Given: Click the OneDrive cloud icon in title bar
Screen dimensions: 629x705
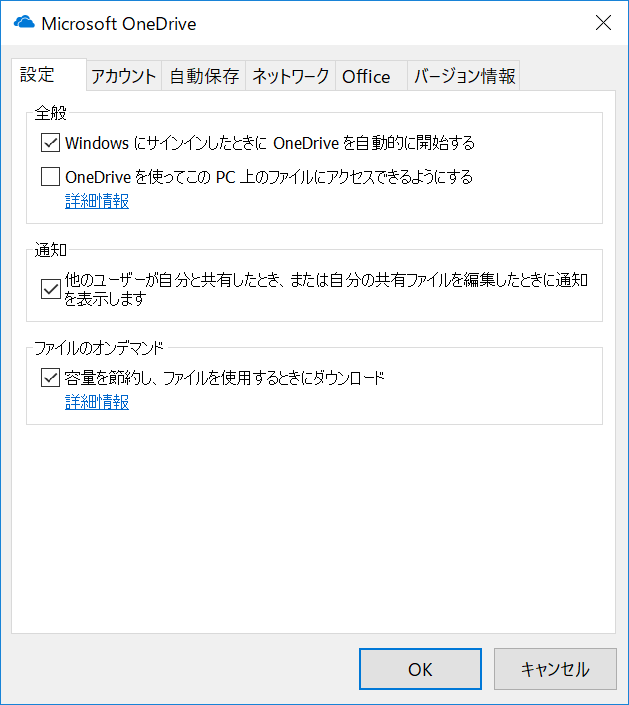Looking at the screenshot, I should pos(24,22).
